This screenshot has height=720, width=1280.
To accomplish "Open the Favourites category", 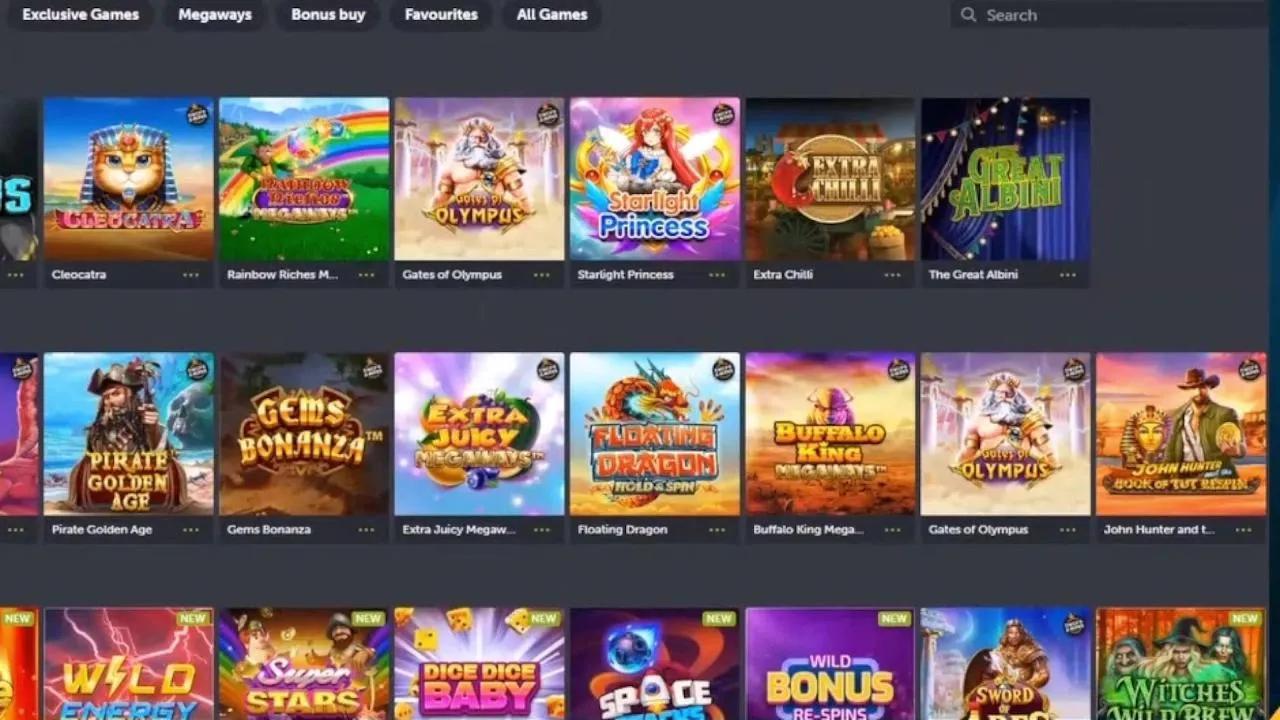I will click(x=441, y=15).
